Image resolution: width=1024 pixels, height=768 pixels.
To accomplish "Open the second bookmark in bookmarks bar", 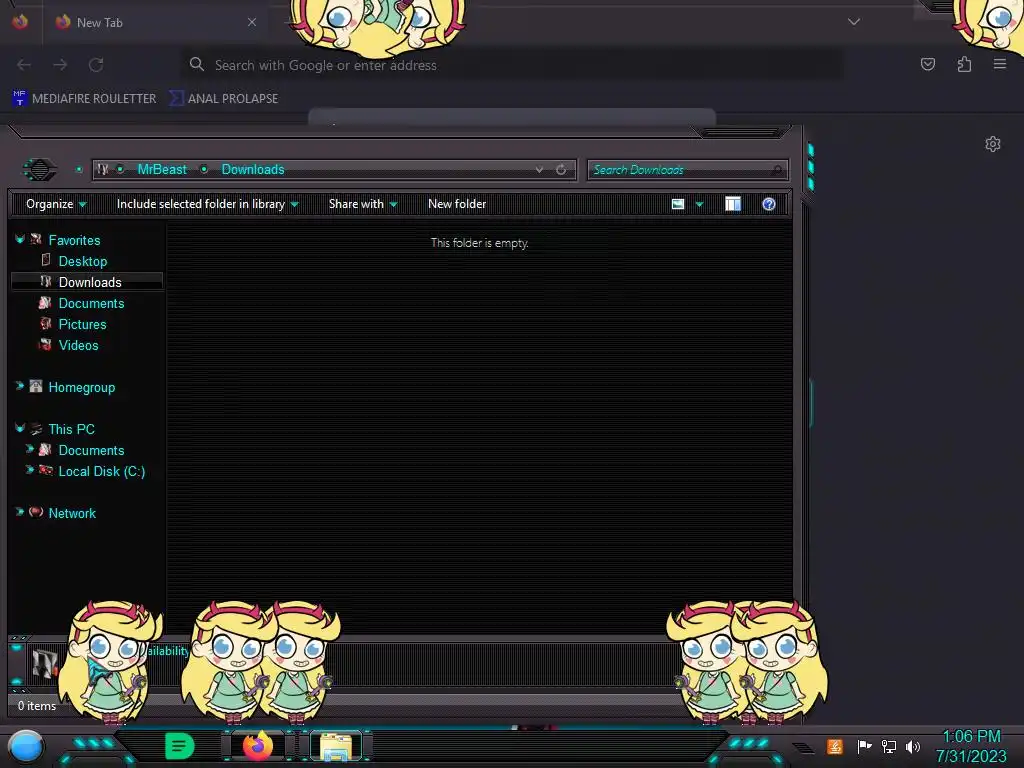I will (224, 99).
